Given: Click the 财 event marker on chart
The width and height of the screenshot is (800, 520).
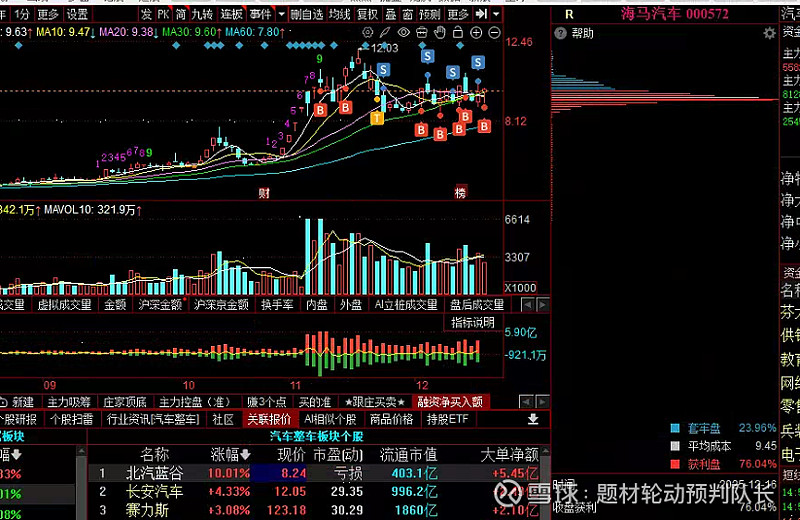Looking at the screenshot, I should coord(264,193).
